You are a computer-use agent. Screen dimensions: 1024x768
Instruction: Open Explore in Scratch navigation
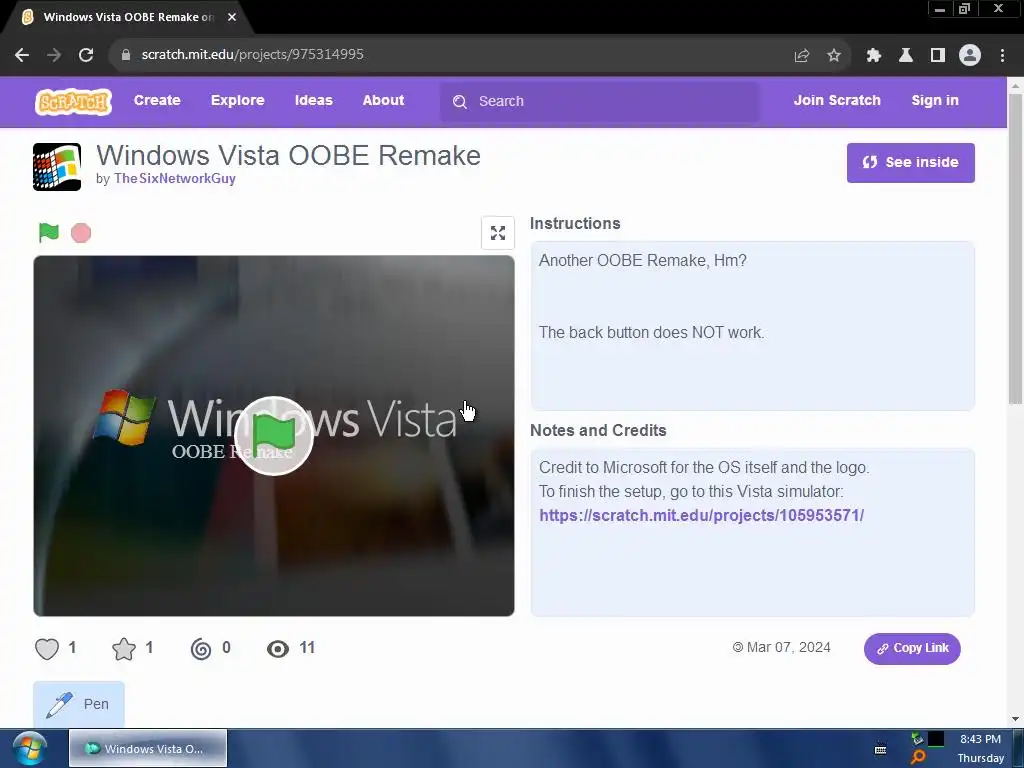238,101
